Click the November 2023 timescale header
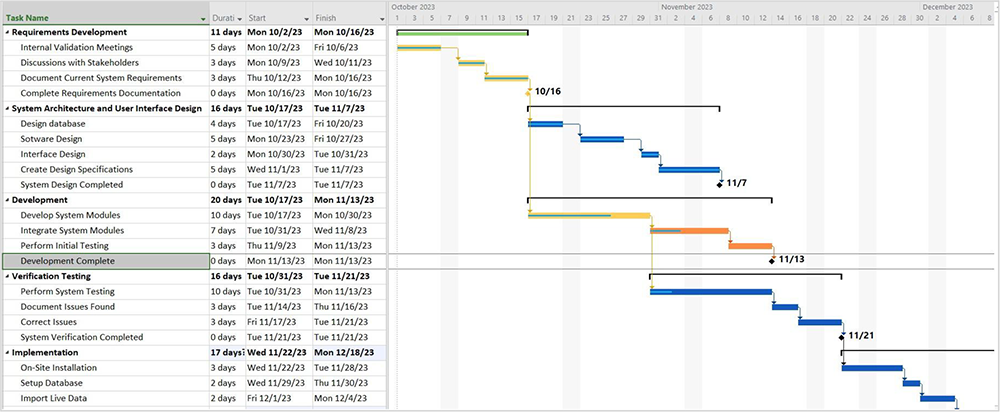The height and width of the screenshot is (412, 1000). [x=685, y=6]
